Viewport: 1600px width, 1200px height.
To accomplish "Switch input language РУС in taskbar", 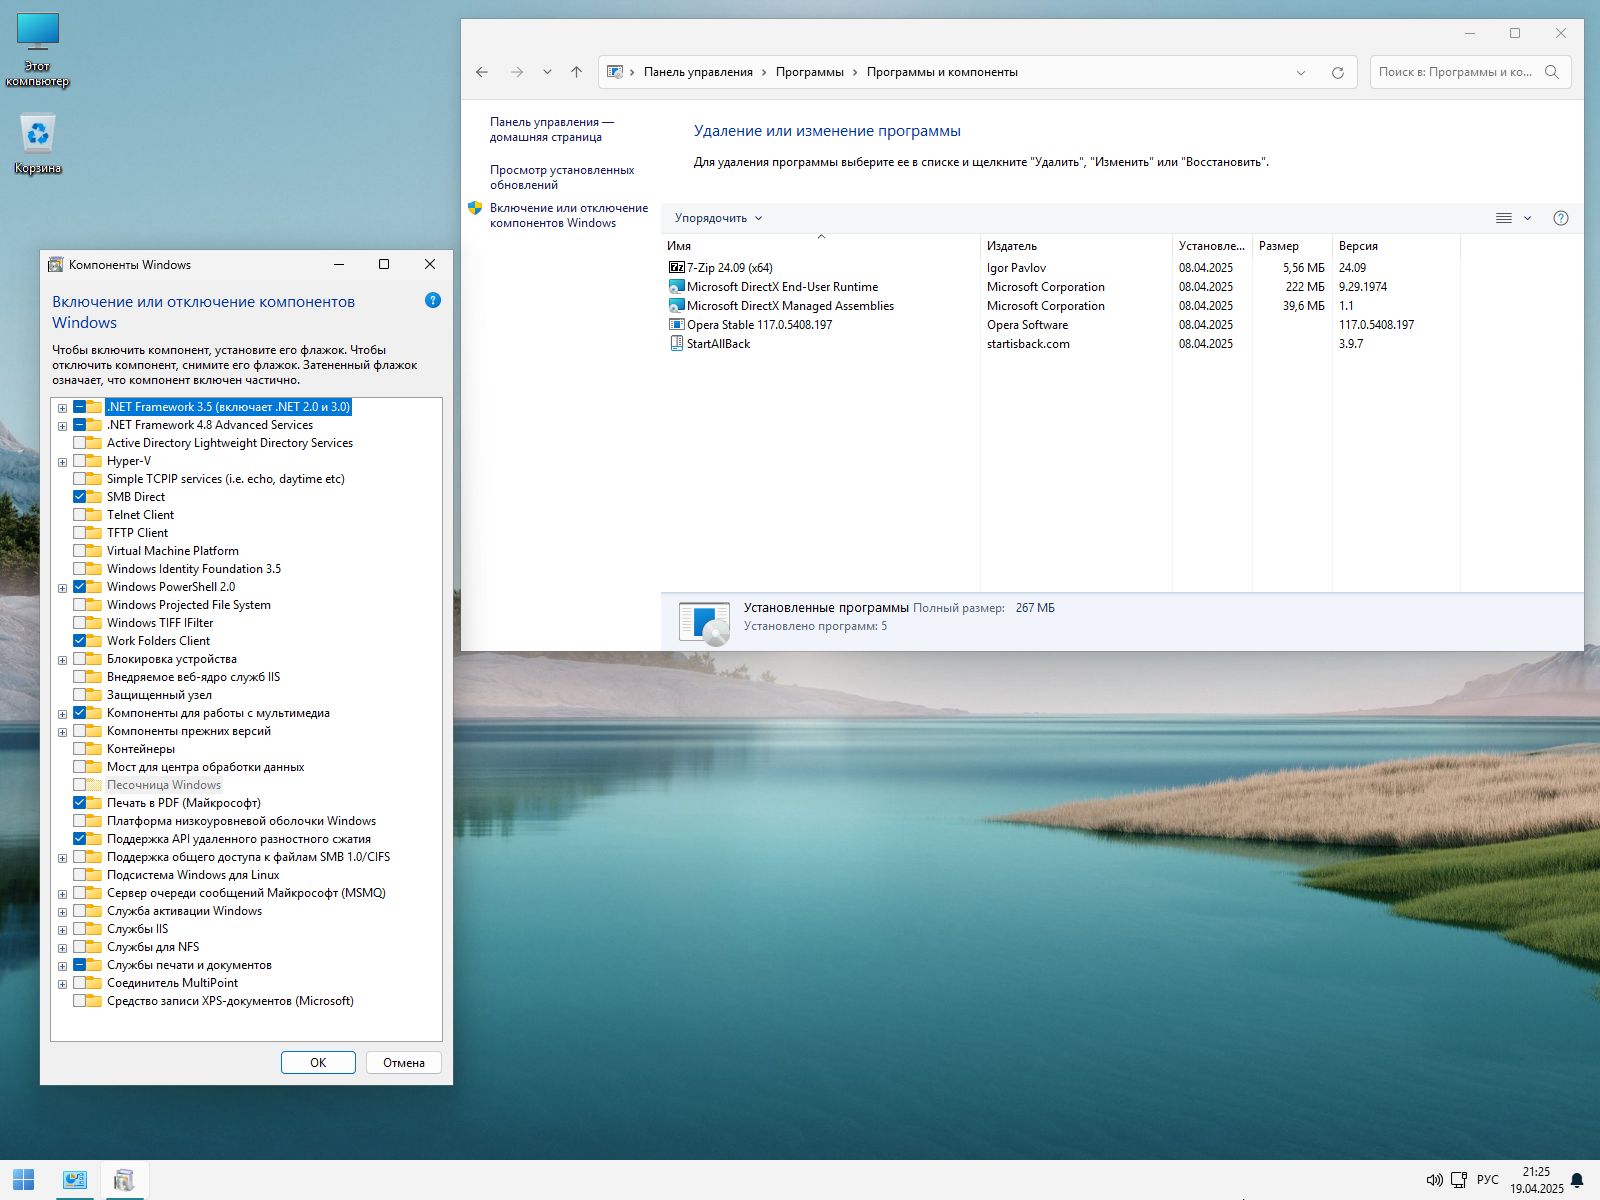I will (1488, 1180).
